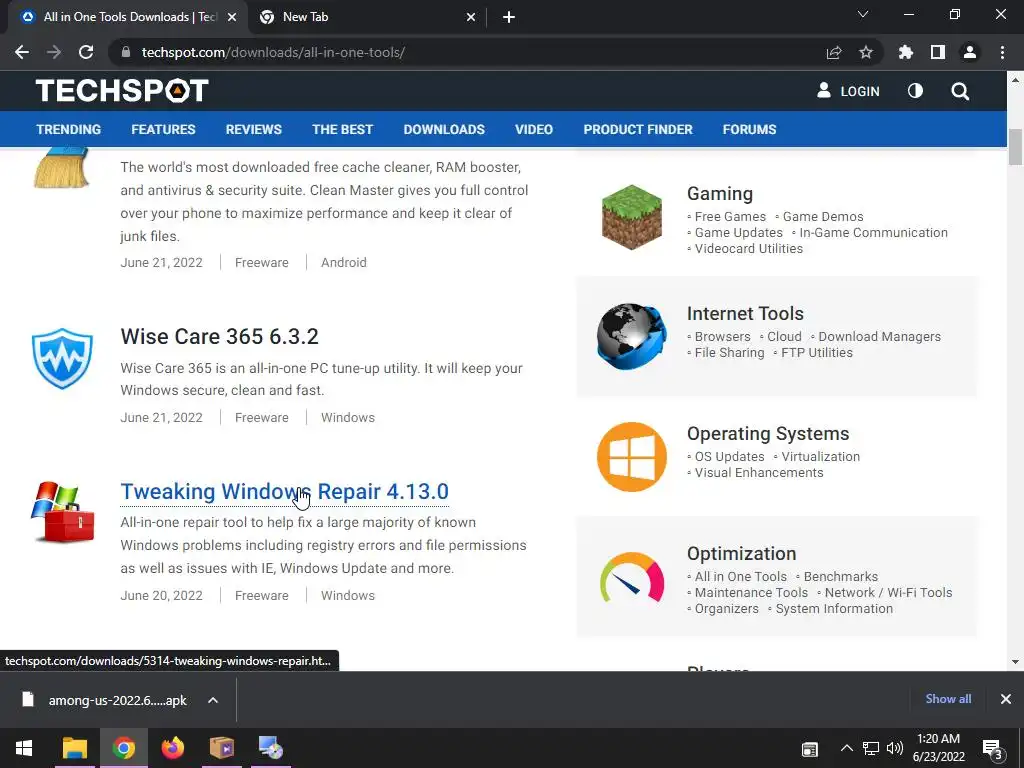Open Windows Start menu
Viewport: 1024px width, 768px height.
coord(24,748)
